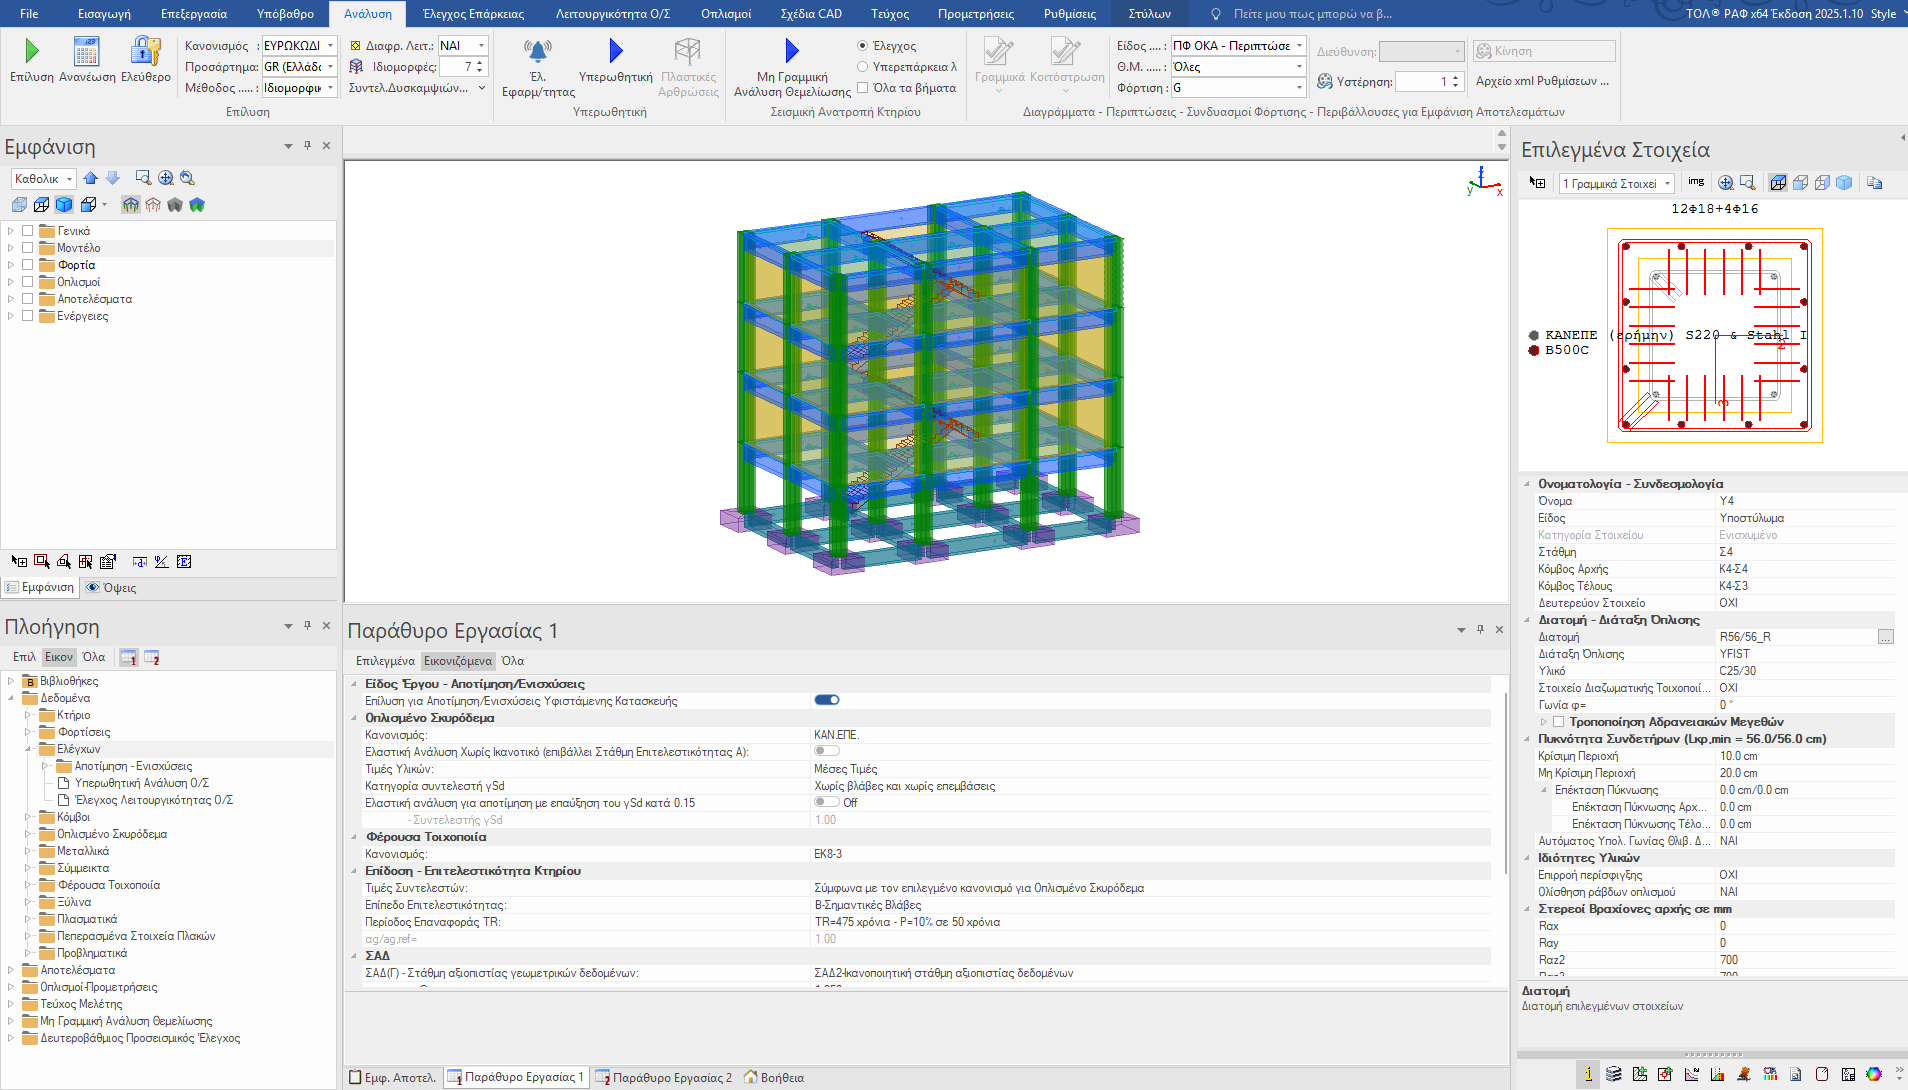Image resolution: width=1908 pixels, height=1090 pixels.
Task: Click the color wheel status bar icon
Action: coord(1873,1074)
